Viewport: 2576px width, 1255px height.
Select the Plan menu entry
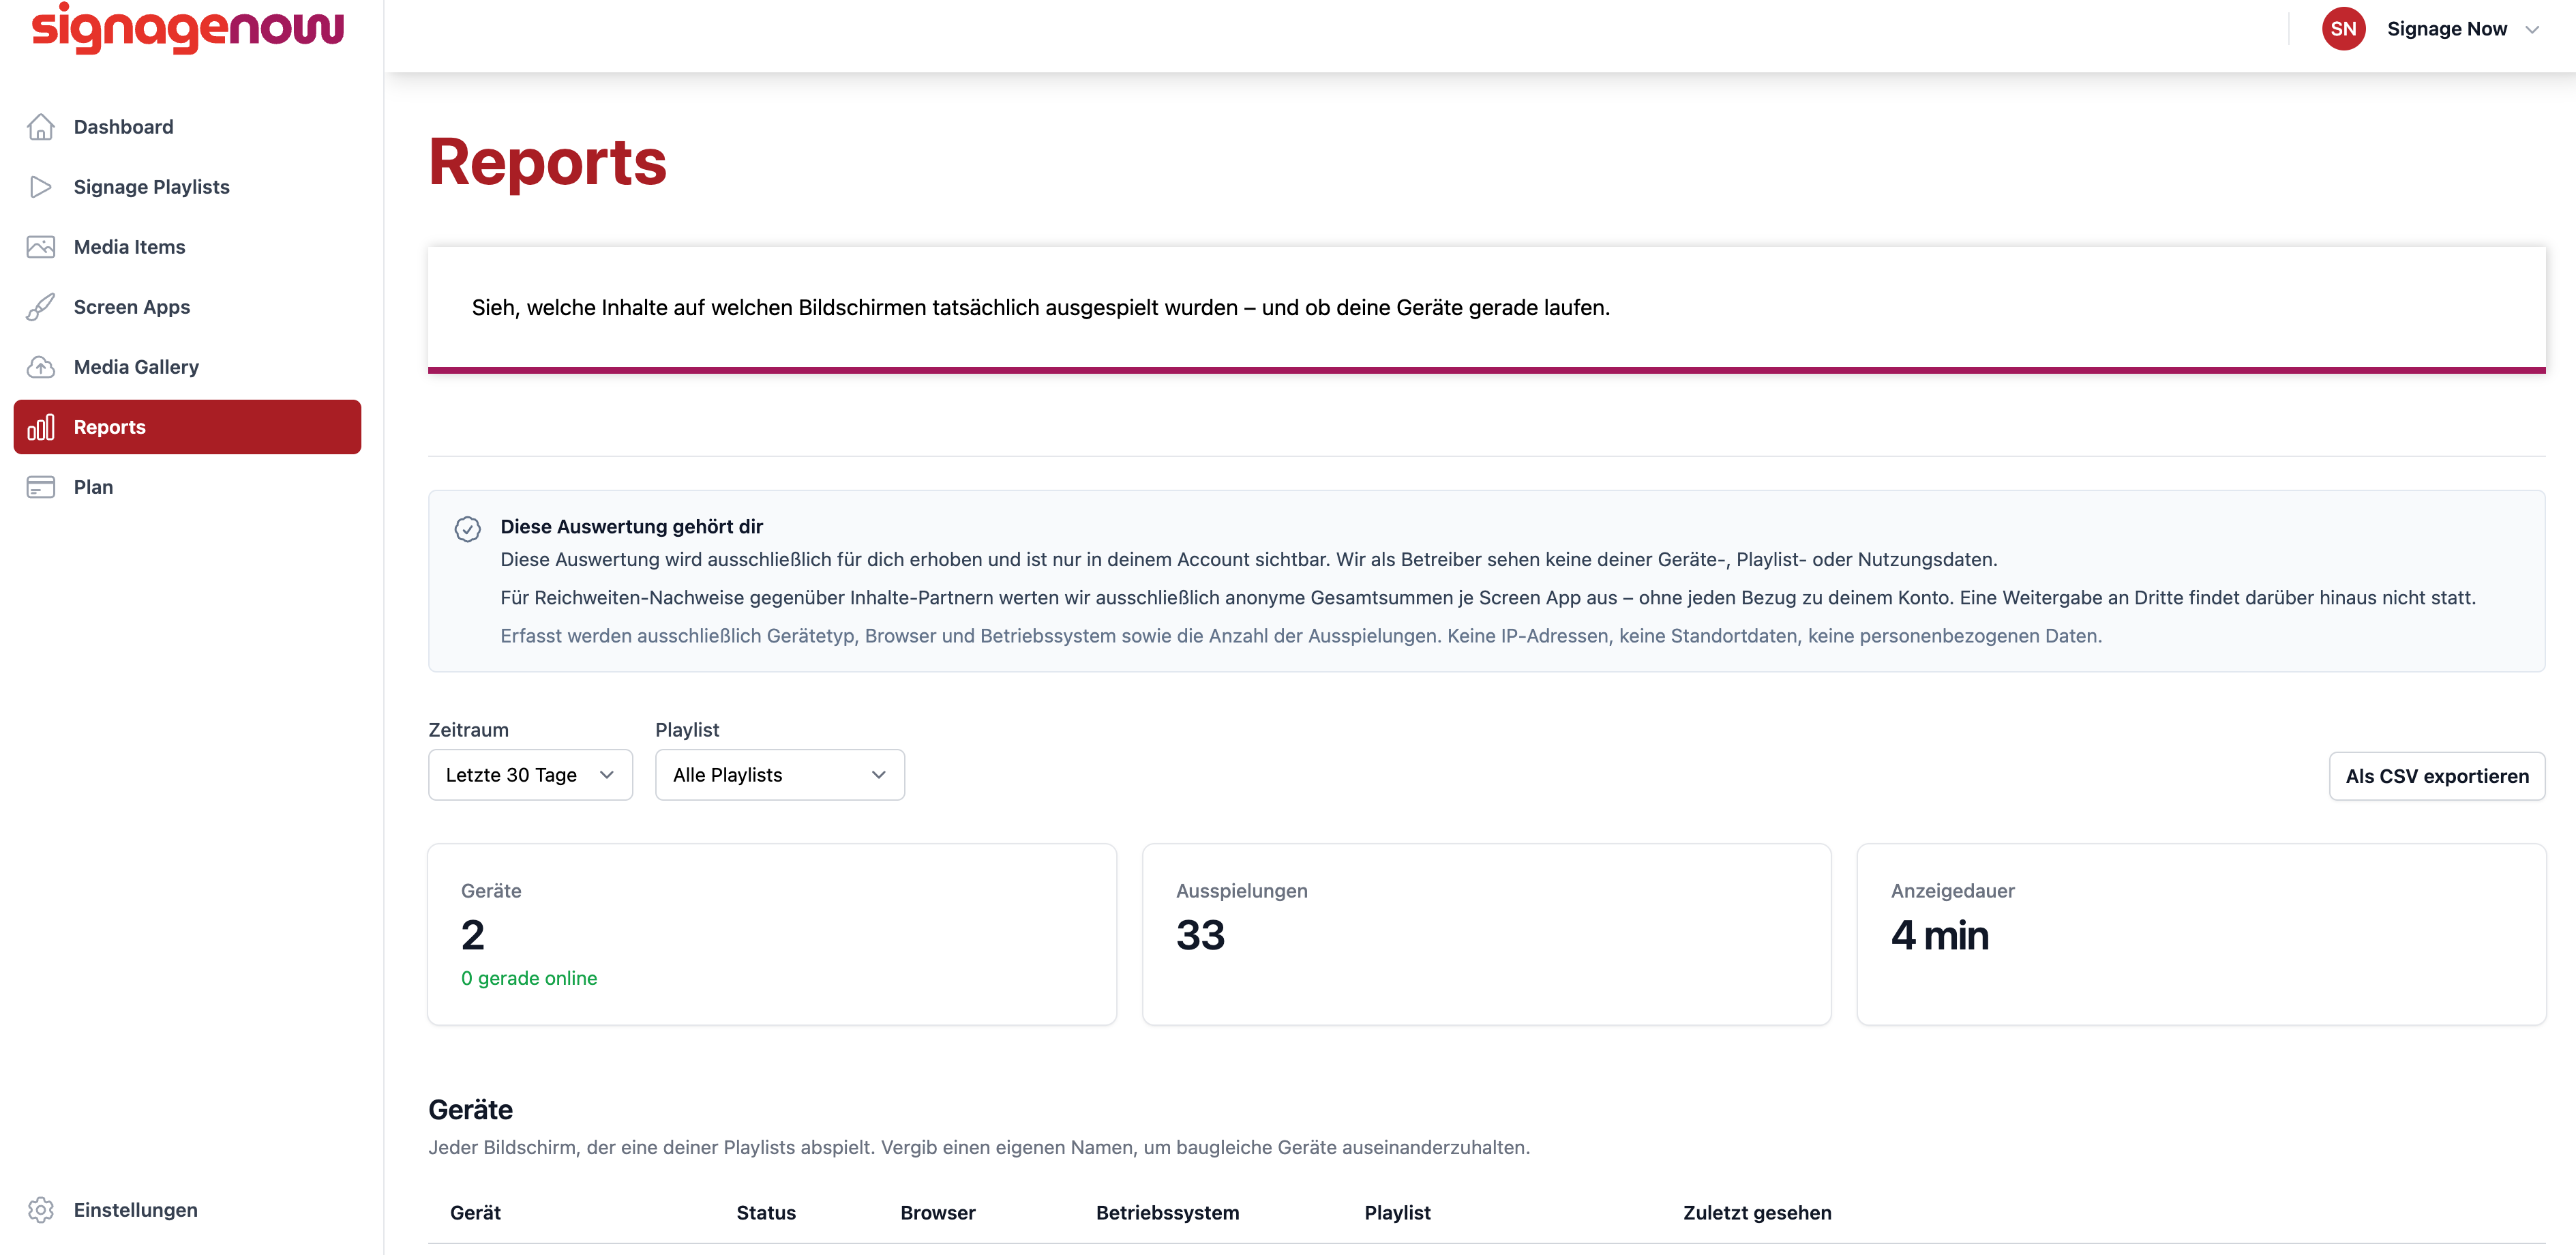187,487
